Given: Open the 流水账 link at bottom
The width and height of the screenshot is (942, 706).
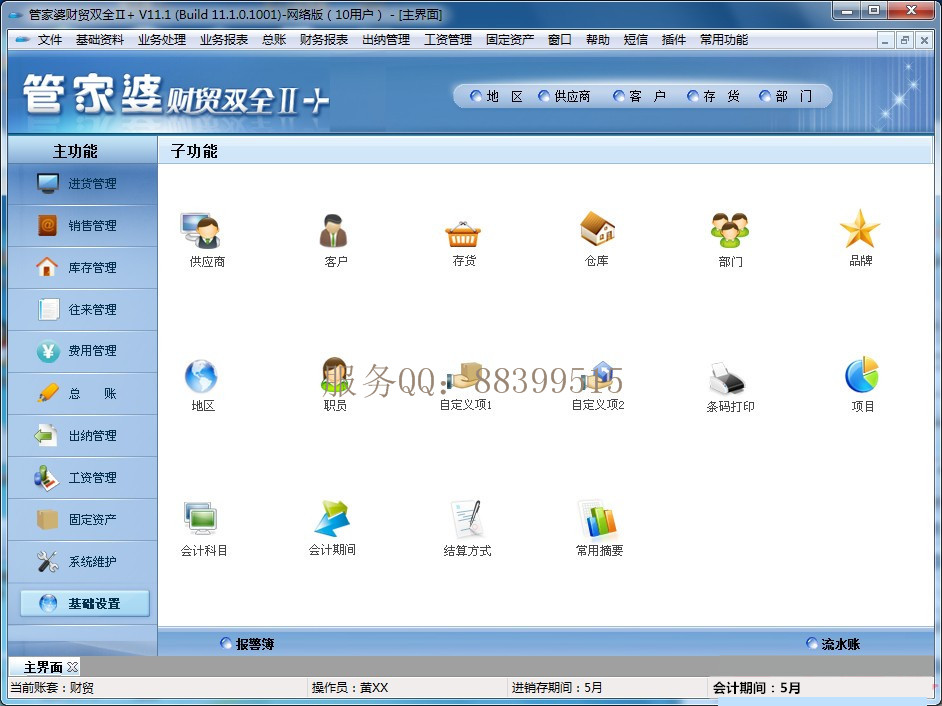Looking at the screenshot, I should click(833, 644).
